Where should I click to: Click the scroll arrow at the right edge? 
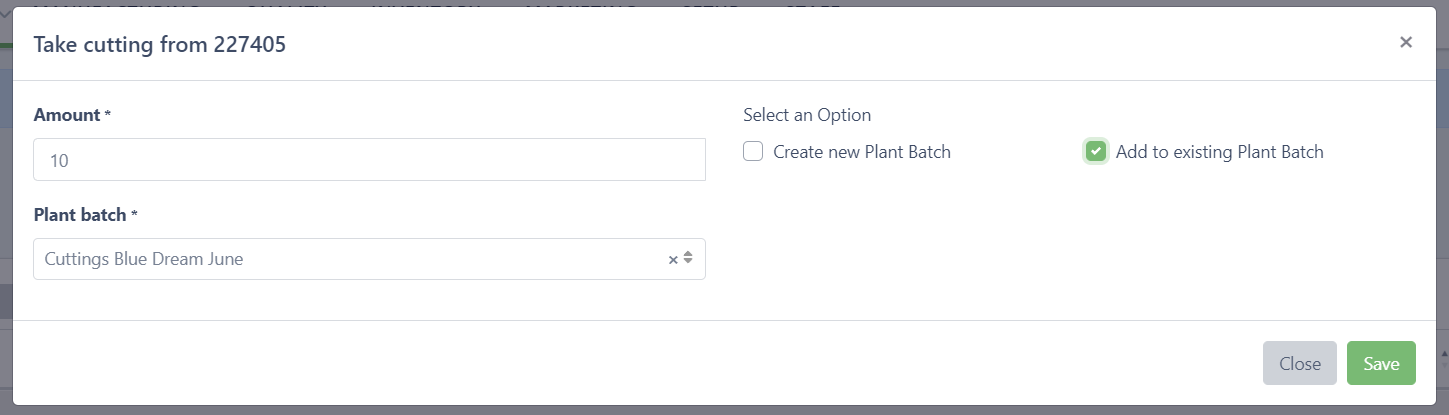pyautogui.click(x=1443, y=354)
